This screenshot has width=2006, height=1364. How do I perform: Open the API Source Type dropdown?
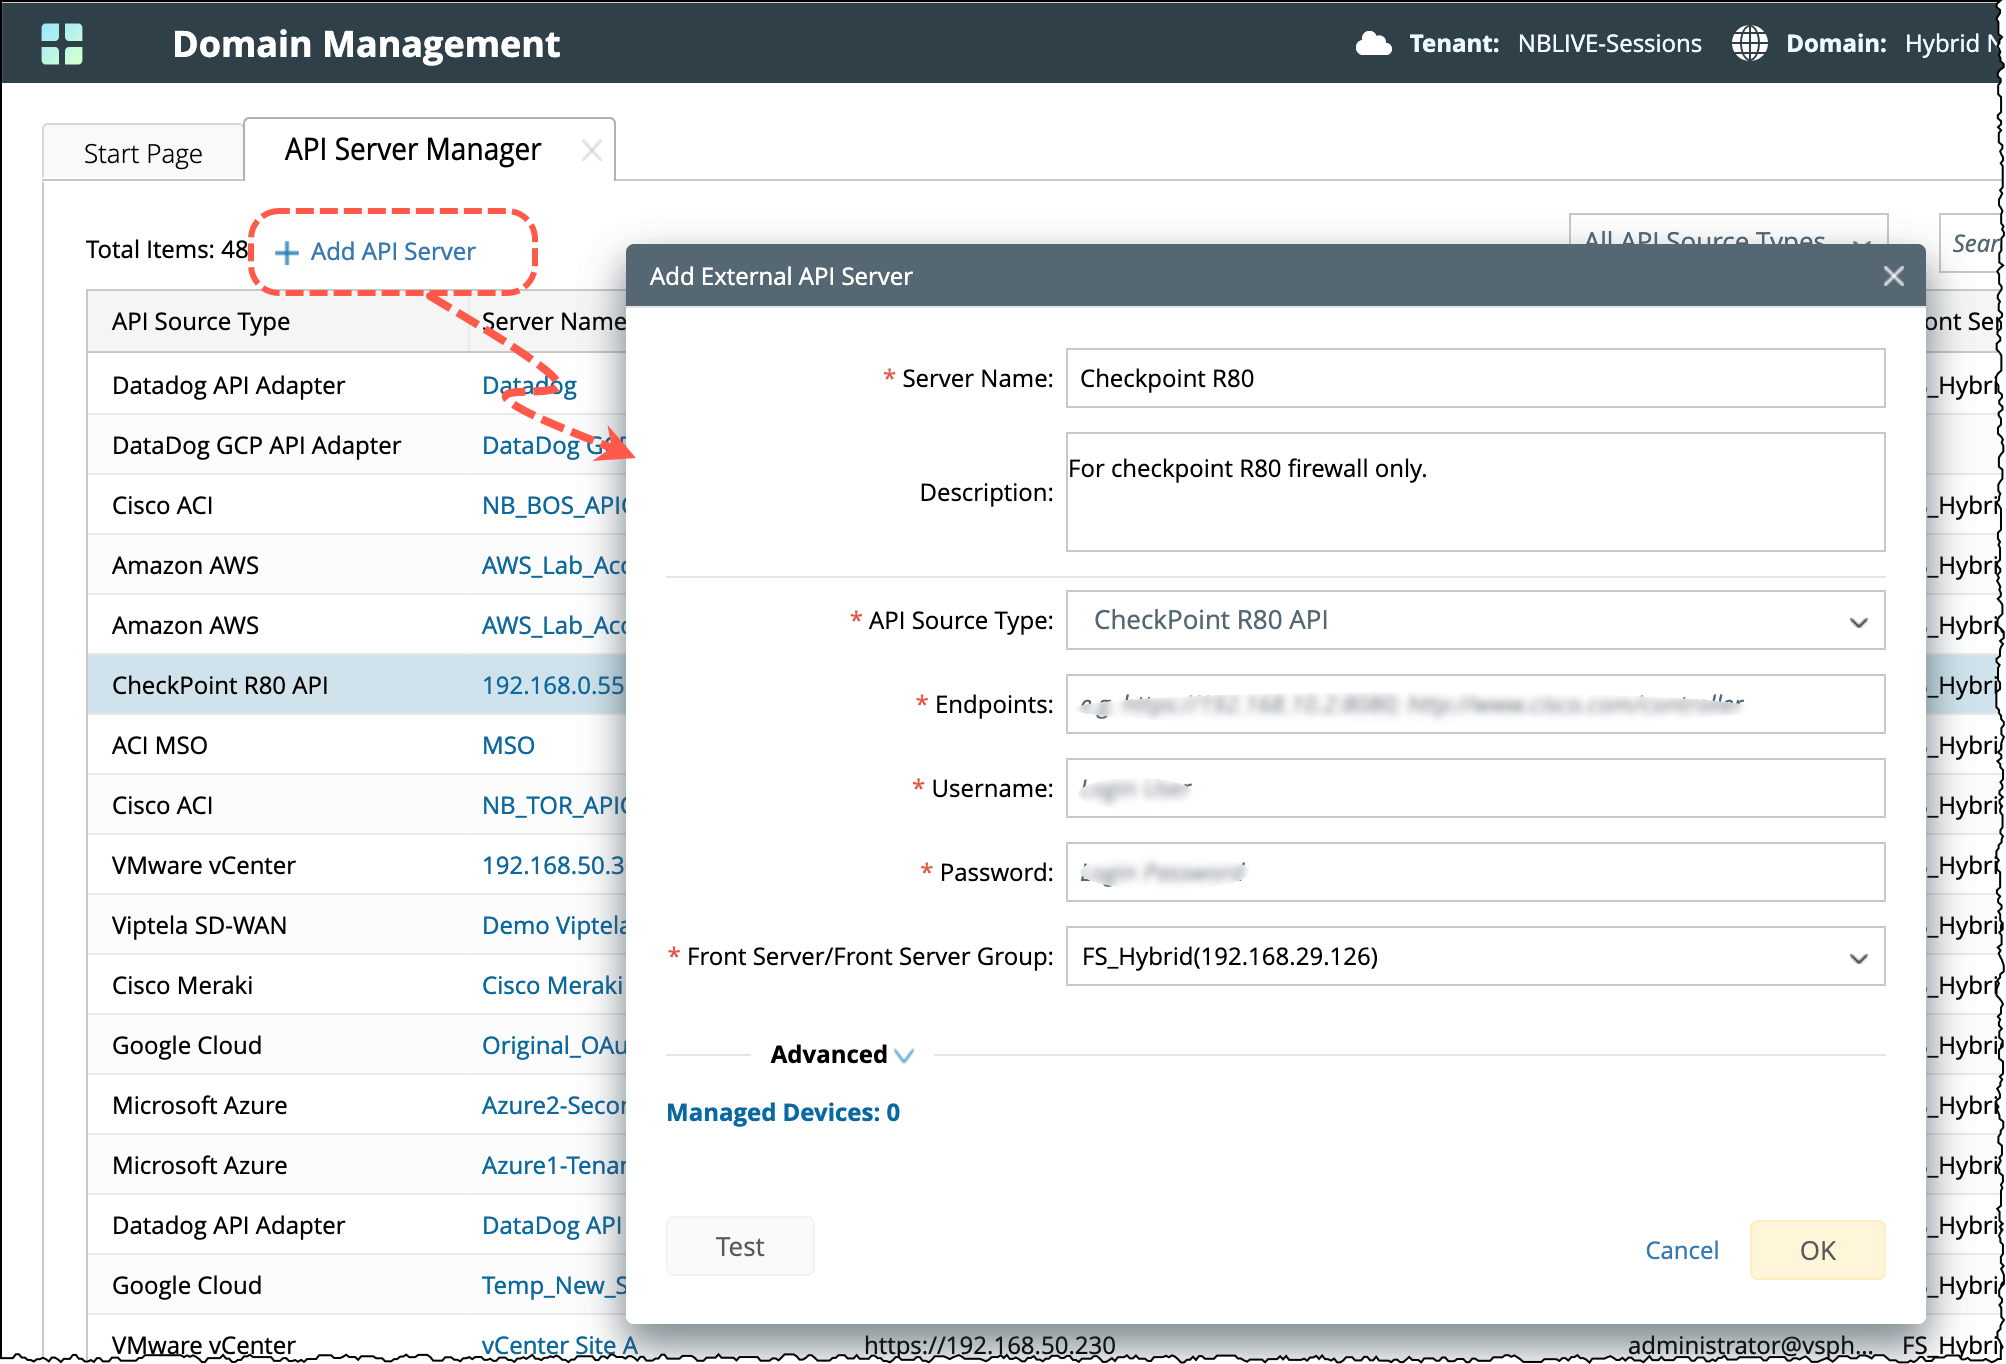point(1475,621)
